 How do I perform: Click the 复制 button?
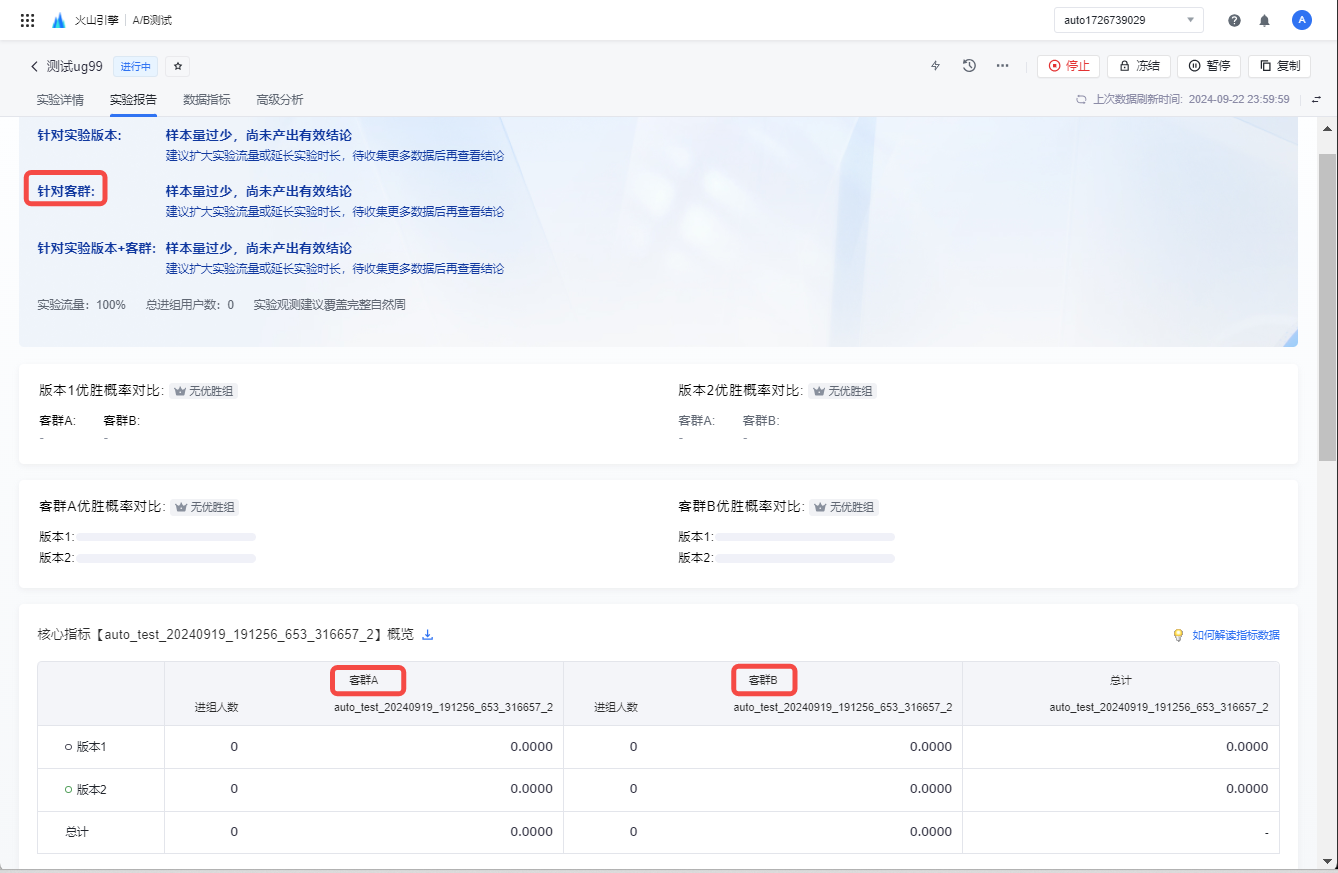click(x=1279, y=66)
